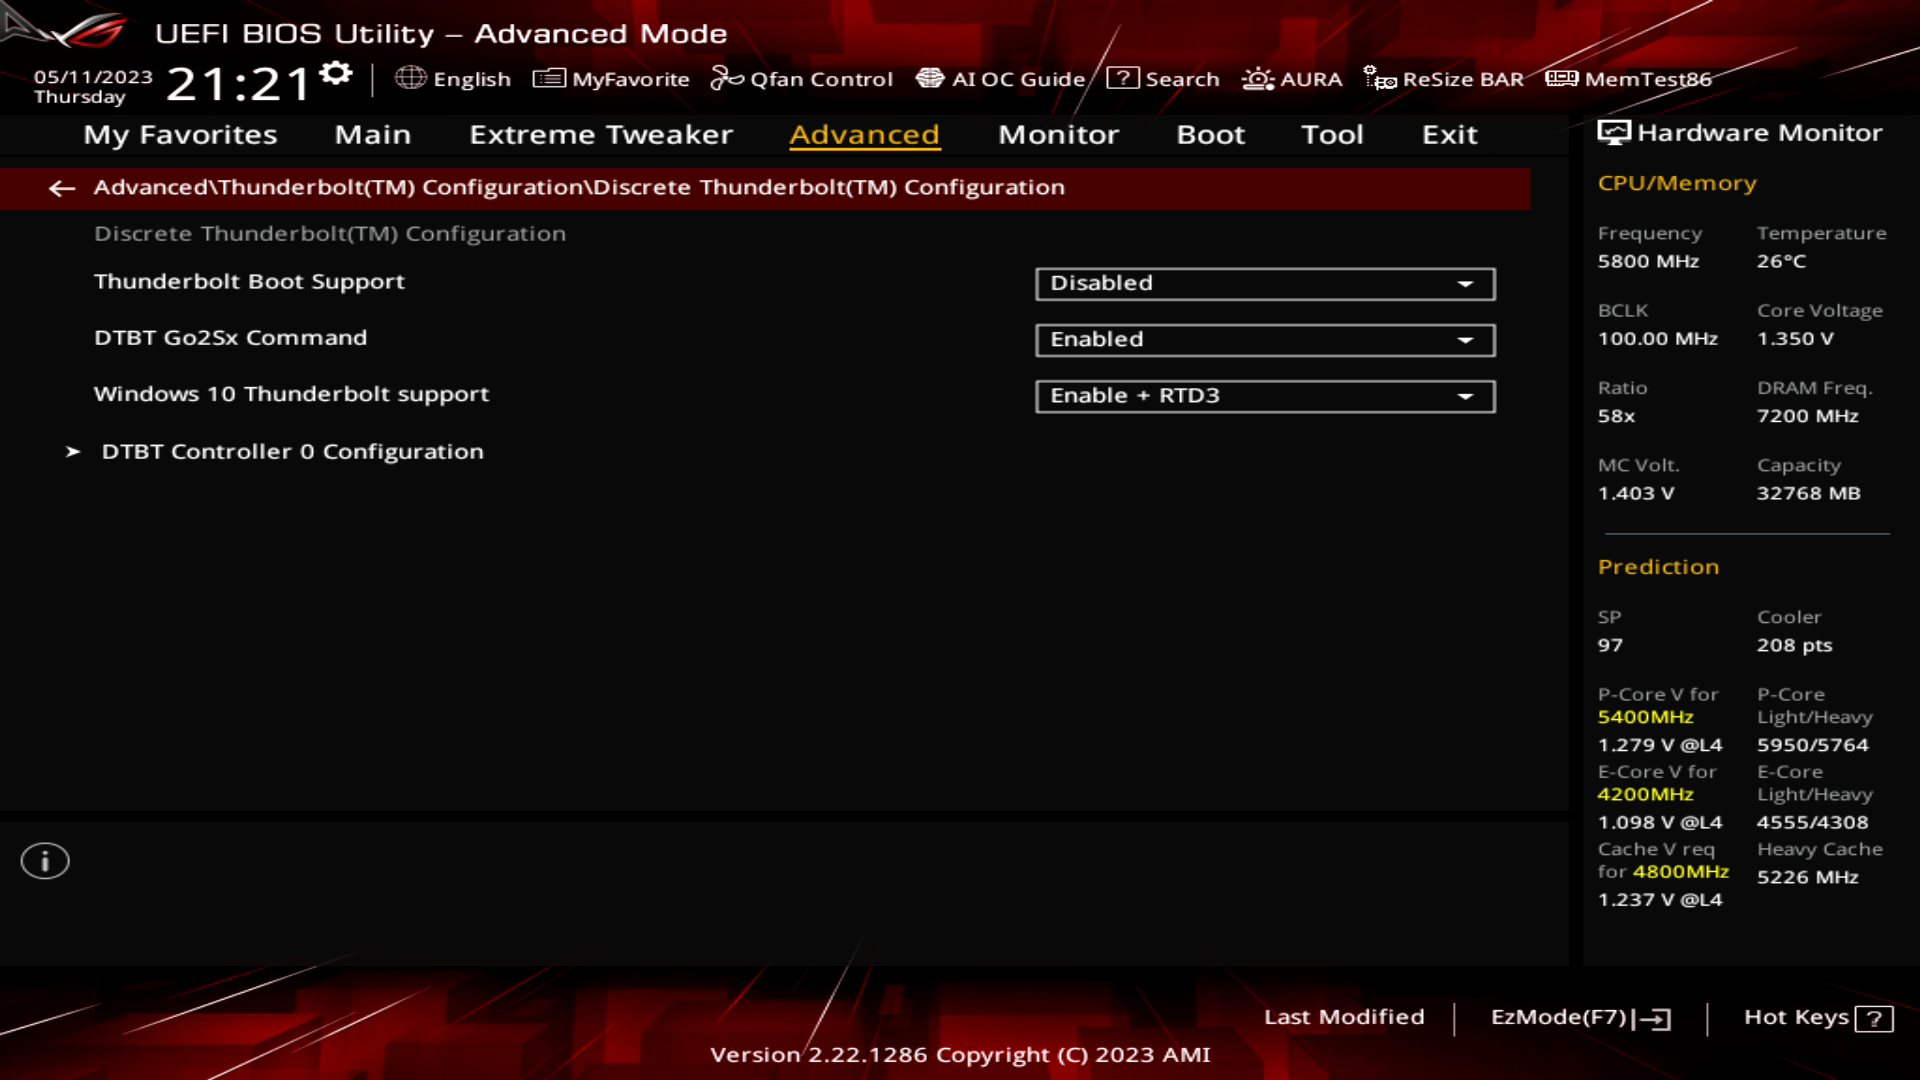Expand DTBT Controller 0 Configuration submenu
Viewport: 1920px width, 1080px height.
(x=292, y=452)
